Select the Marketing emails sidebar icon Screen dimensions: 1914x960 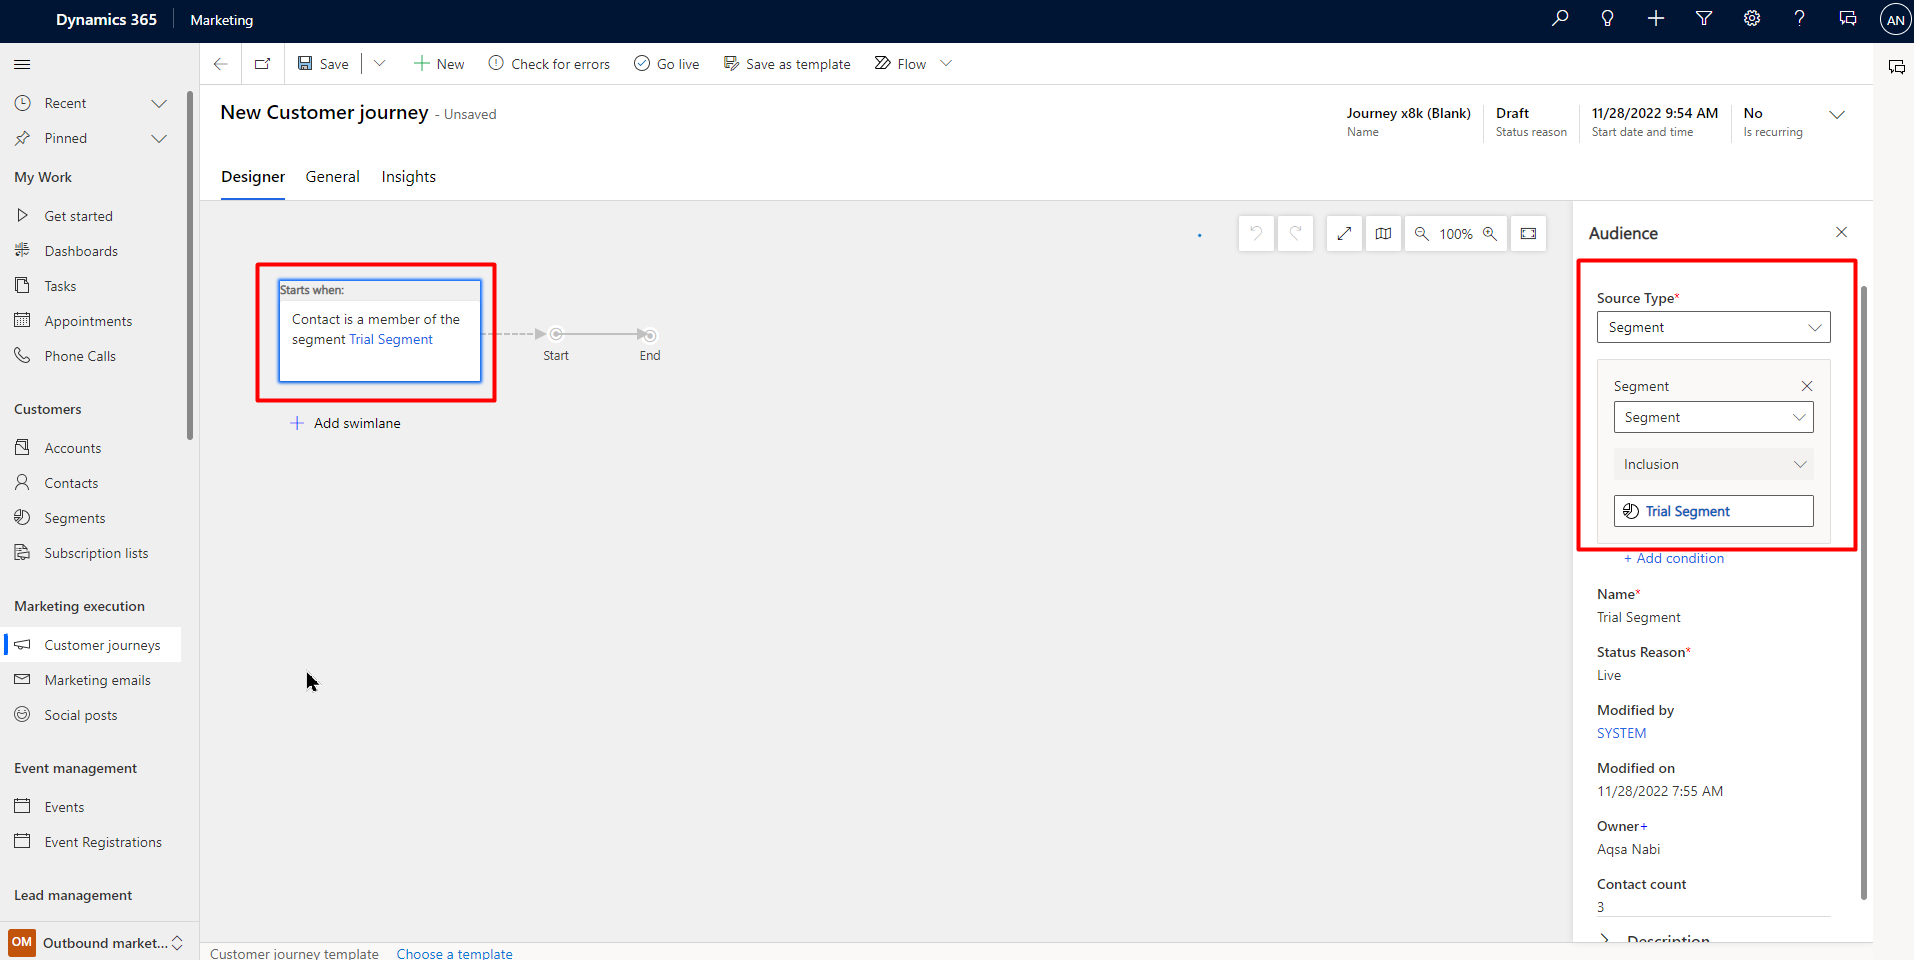[x=22, y=679]
